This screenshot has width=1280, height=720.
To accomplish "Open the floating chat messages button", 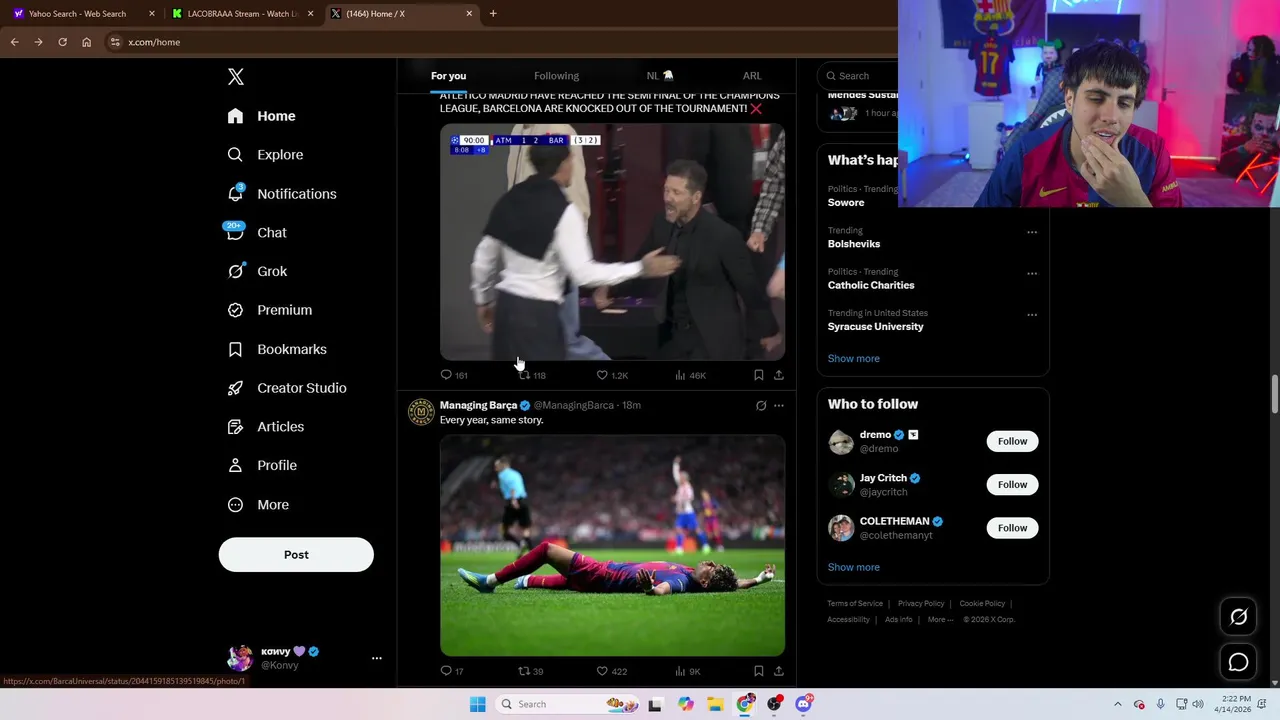I will point(1238,662).
